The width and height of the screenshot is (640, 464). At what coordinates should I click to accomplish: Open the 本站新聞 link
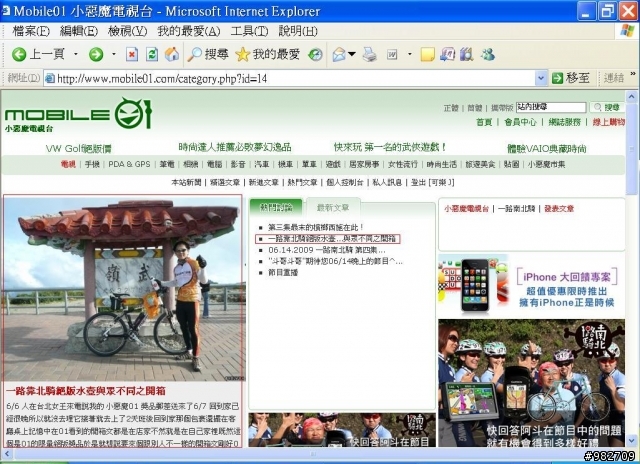[x=186, y=182]
